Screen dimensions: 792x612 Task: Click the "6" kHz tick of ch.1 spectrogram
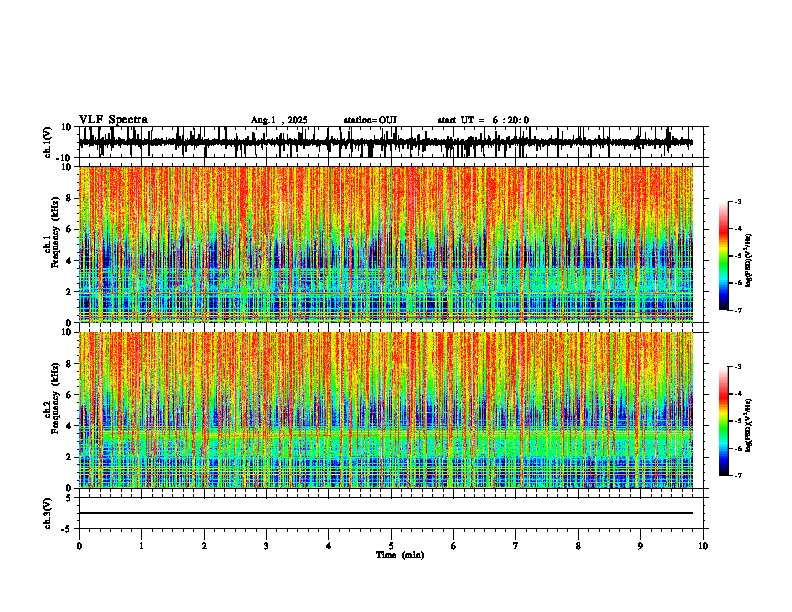coord(70,229)
